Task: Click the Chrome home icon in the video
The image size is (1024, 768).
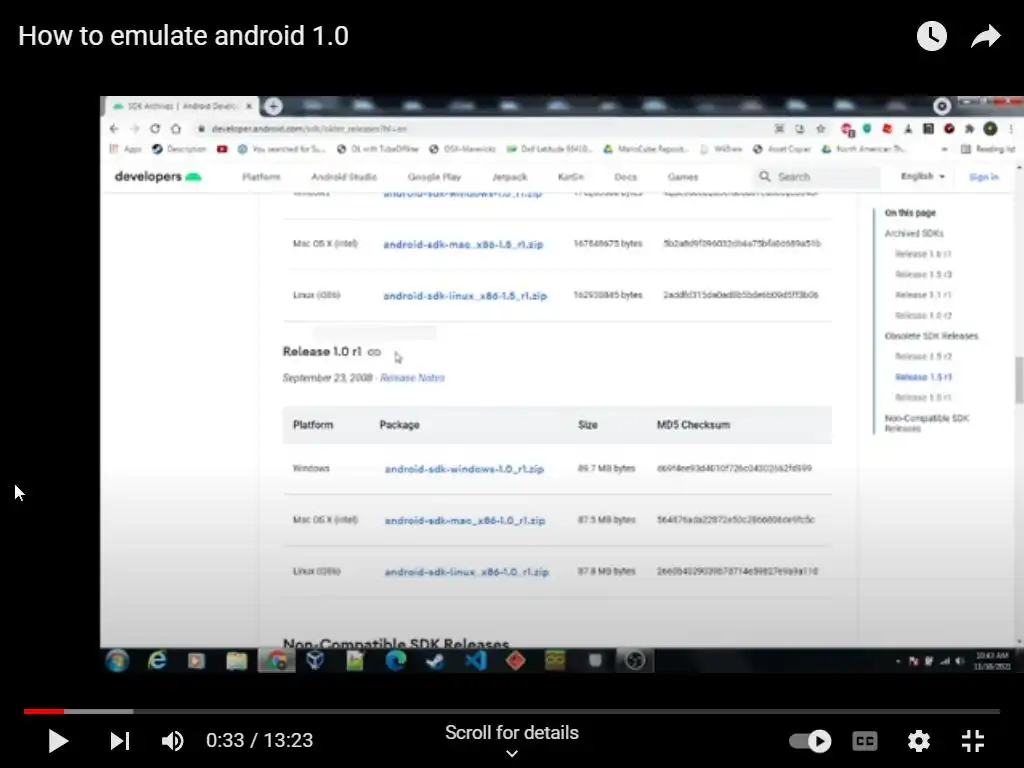Action: tap(176, 129)
